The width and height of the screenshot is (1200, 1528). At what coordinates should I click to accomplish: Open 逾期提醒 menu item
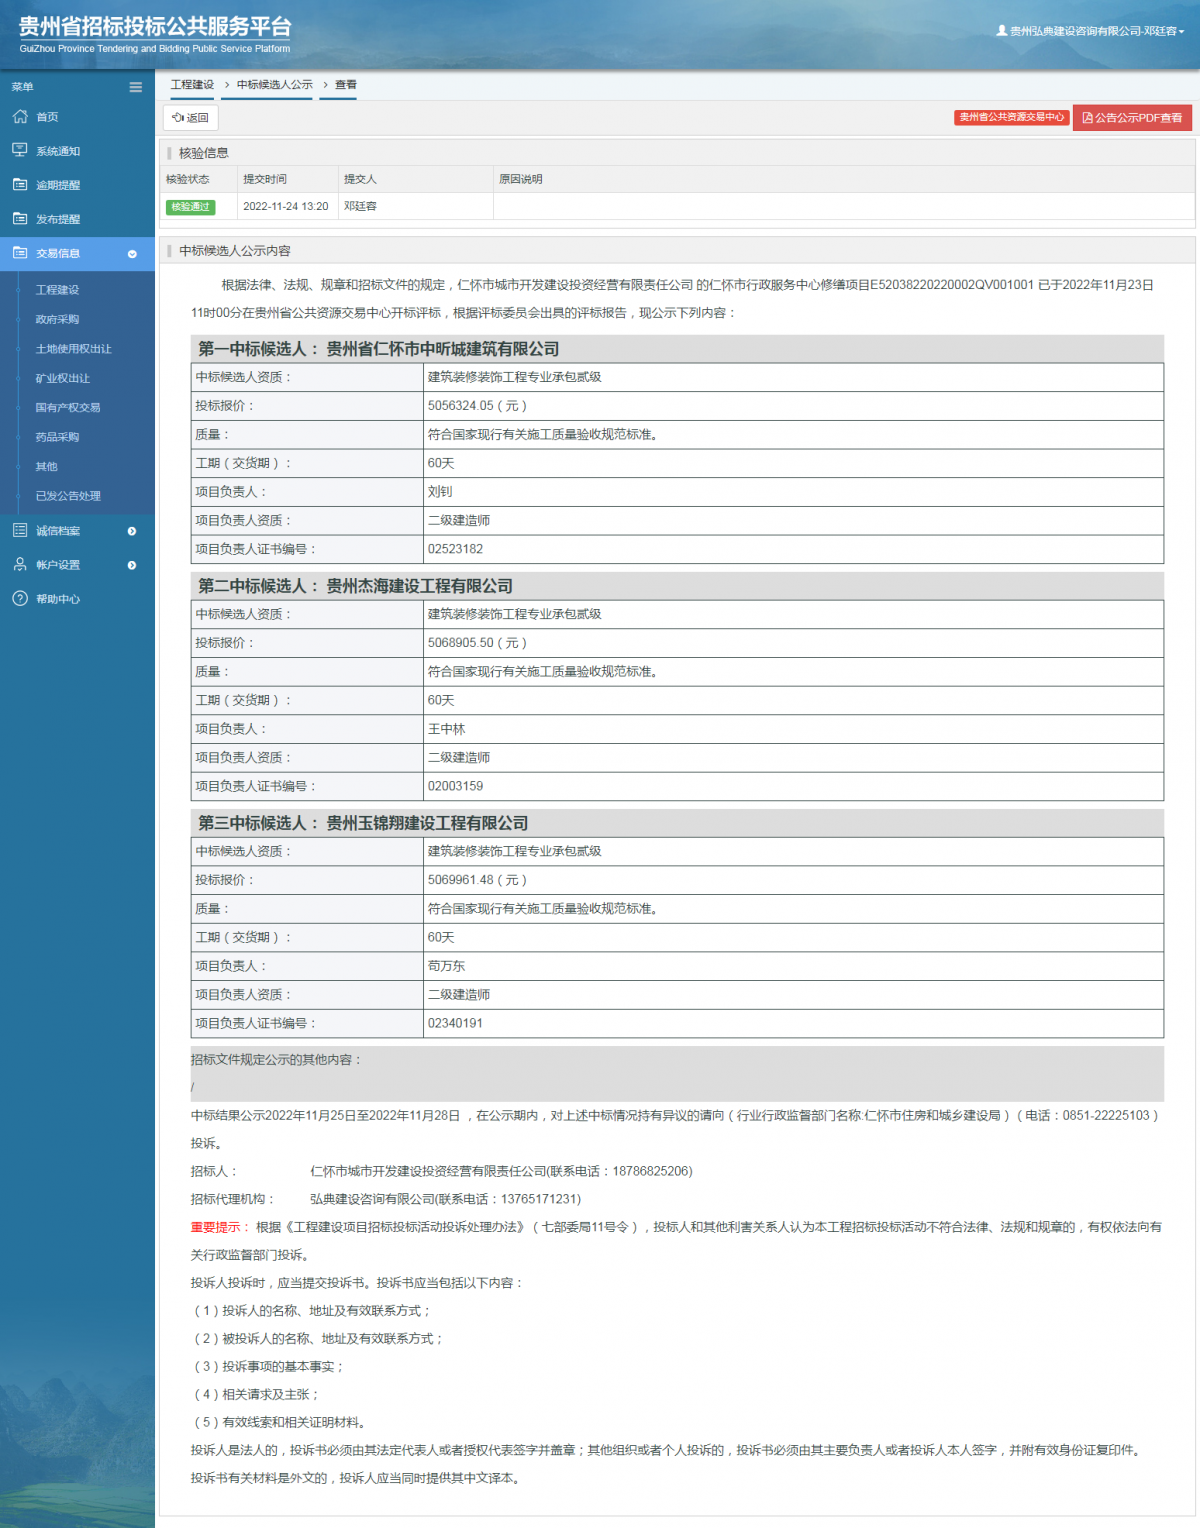(58, 185)
